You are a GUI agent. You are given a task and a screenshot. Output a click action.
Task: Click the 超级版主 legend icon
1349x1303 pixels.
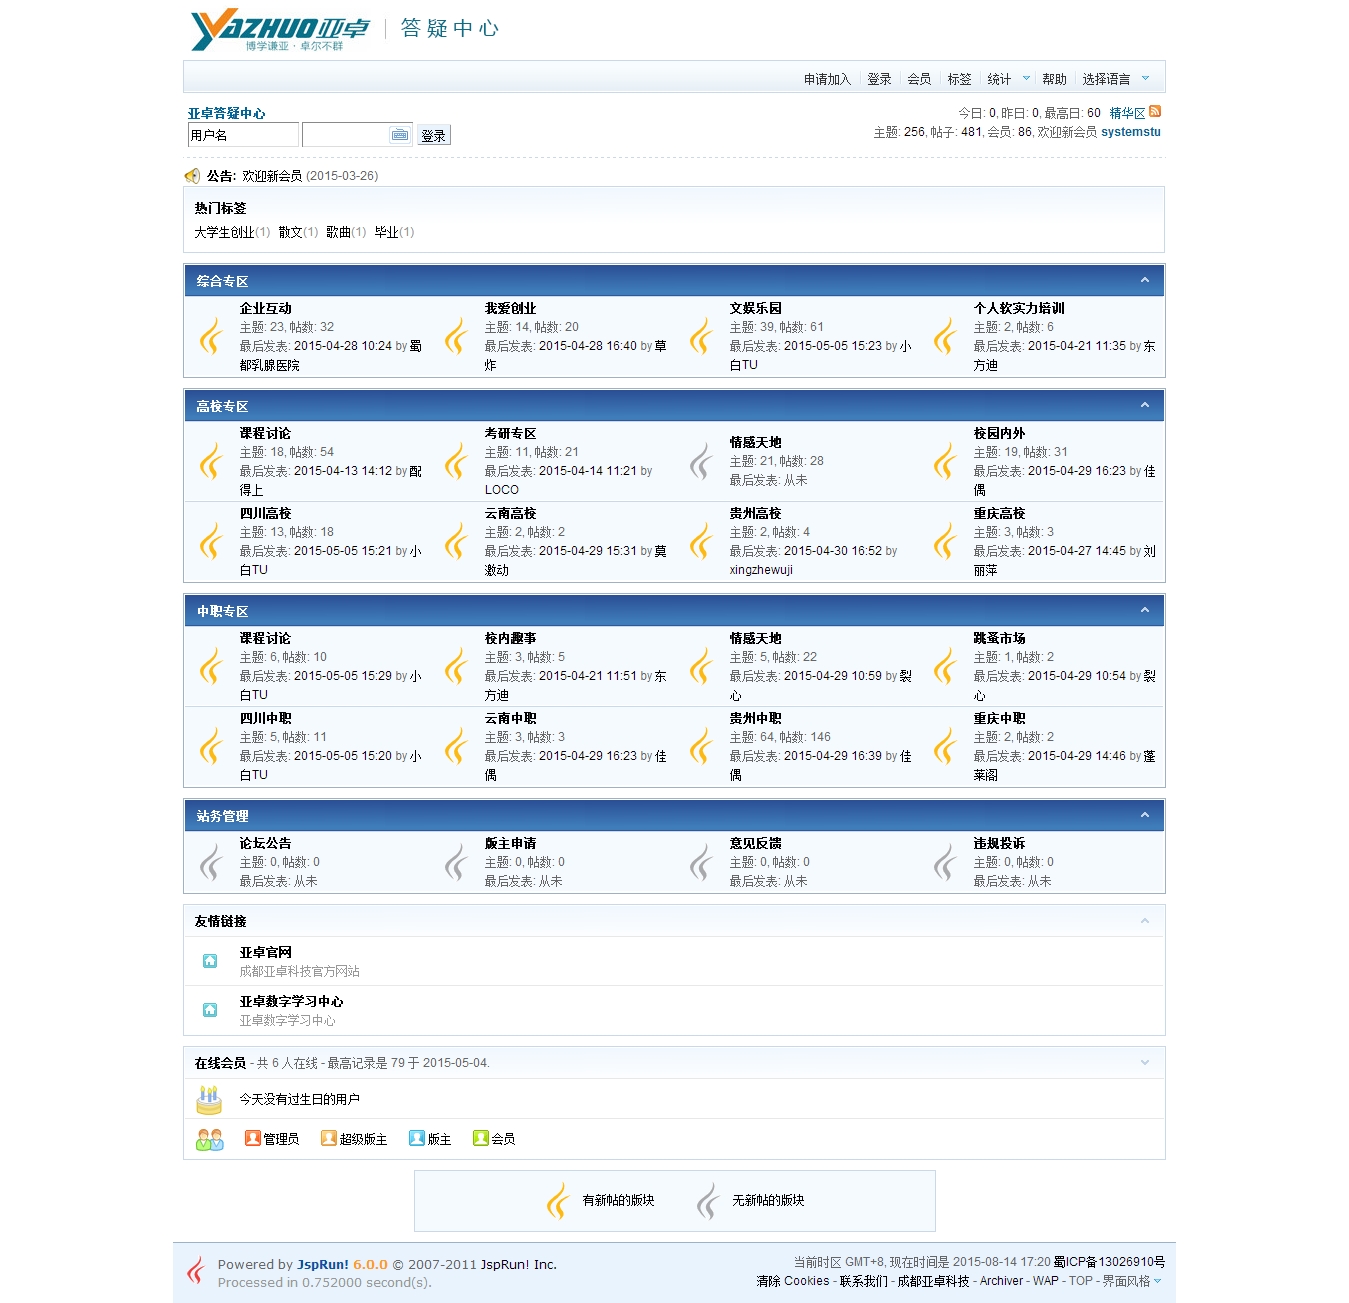(x=328, y=1138)
